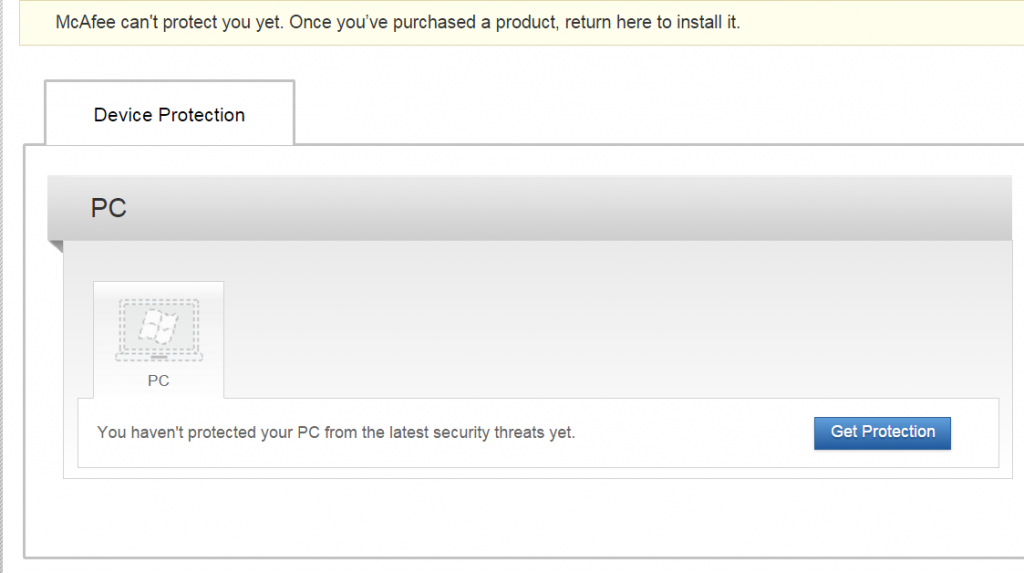The image size is (1024, 573).
Task: Click the laptop base of the PC icon
Action: pos(158,356)
